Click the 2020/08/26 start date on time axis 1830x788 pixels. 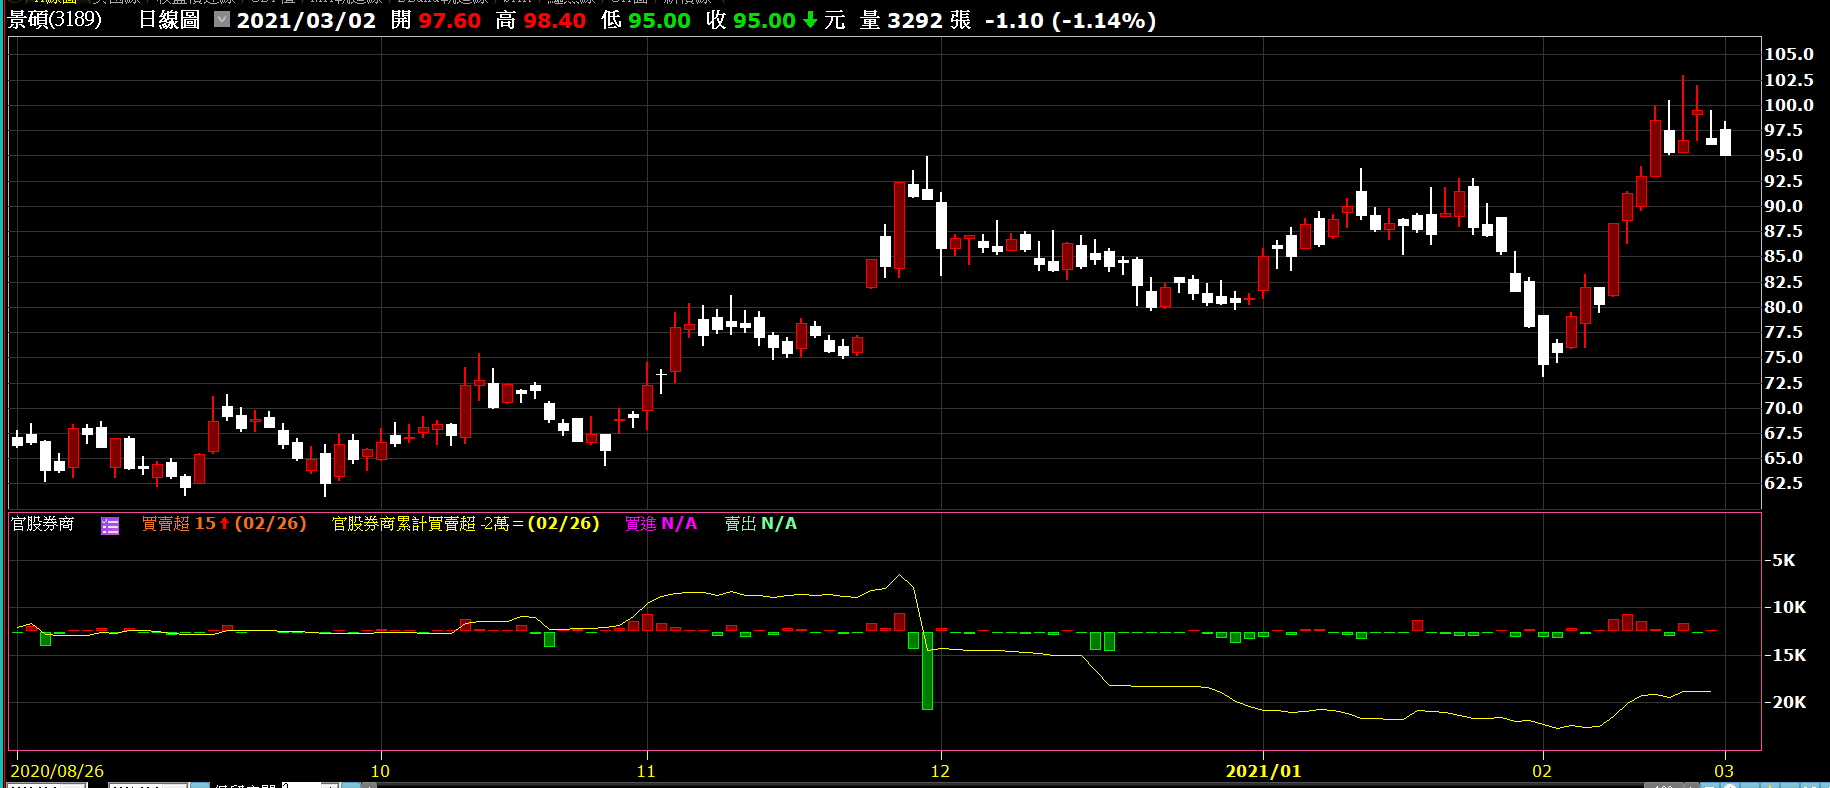pos(57,771)
